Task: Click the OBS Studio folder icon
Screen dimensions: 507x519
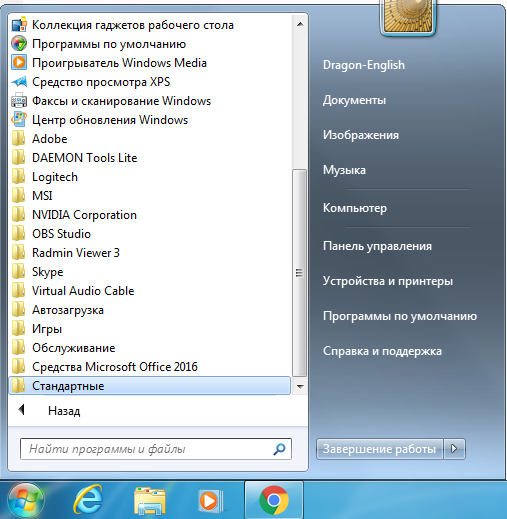Action: [18, 234]
